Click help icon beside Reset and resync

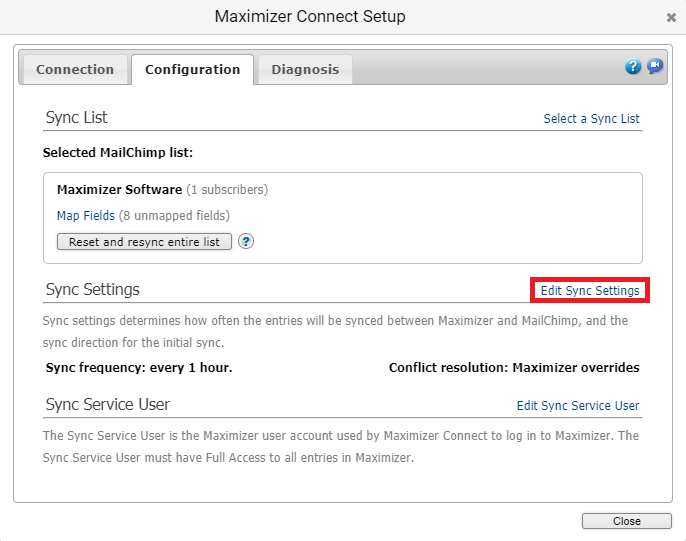pyautogui.click(x=246, y=241)
